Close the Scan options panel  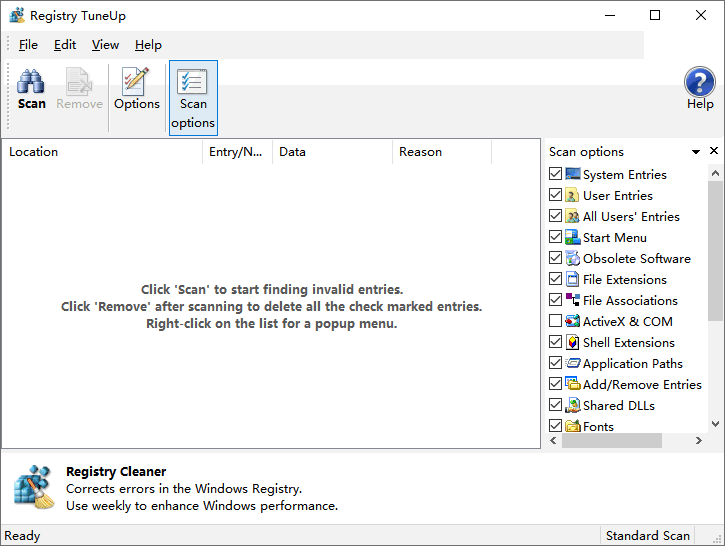coord(713,151)
